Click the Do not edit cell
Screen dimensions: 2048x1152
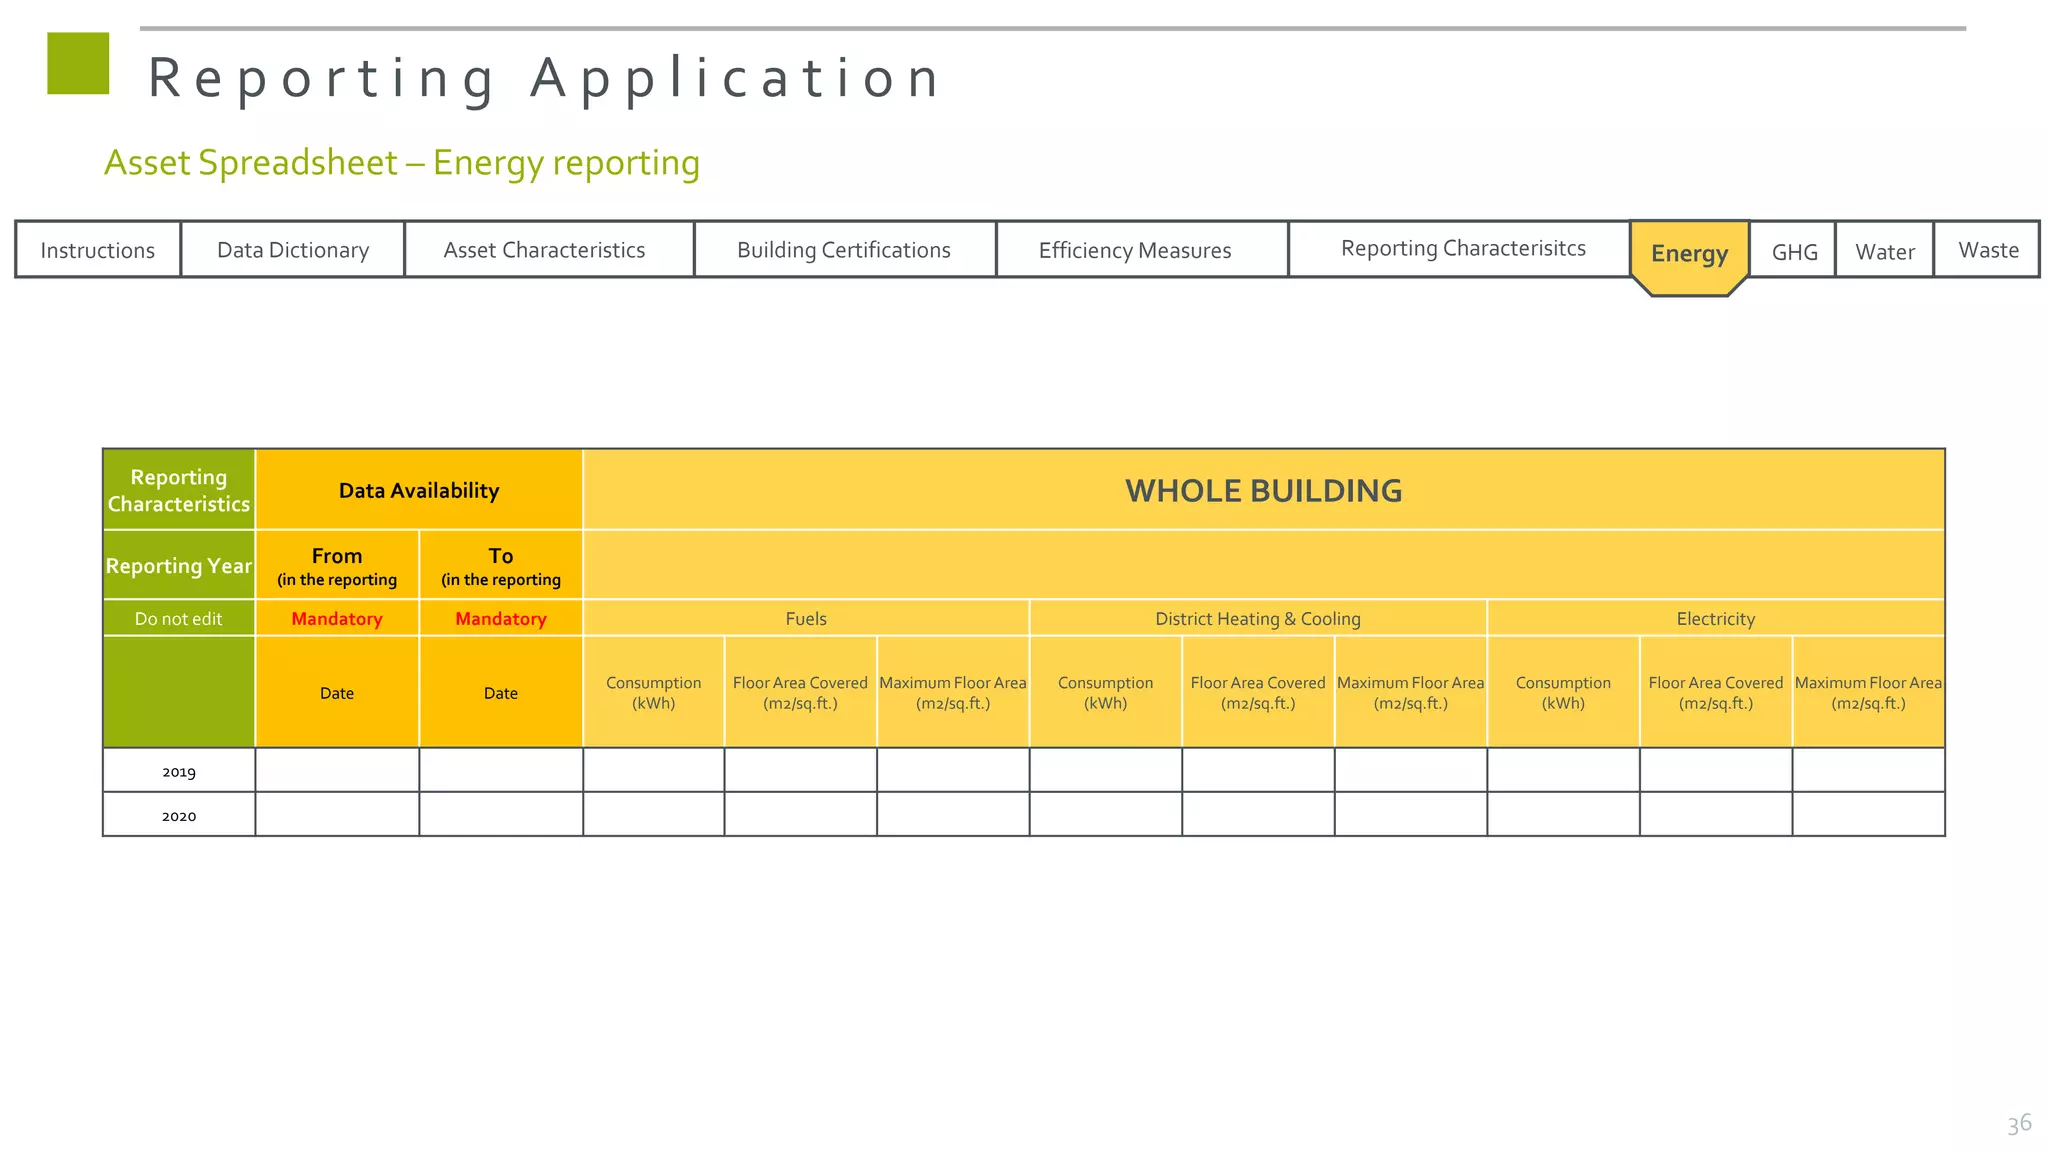pos(179,618)
